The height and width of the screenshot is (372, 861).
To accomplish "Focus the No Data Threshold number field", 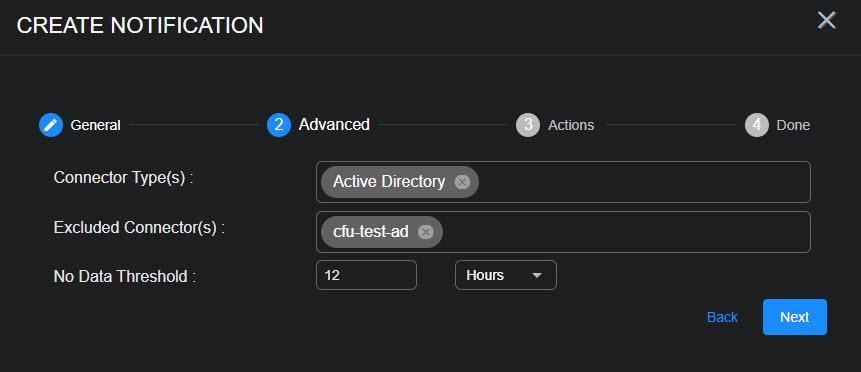I will (x=366, y=275).
